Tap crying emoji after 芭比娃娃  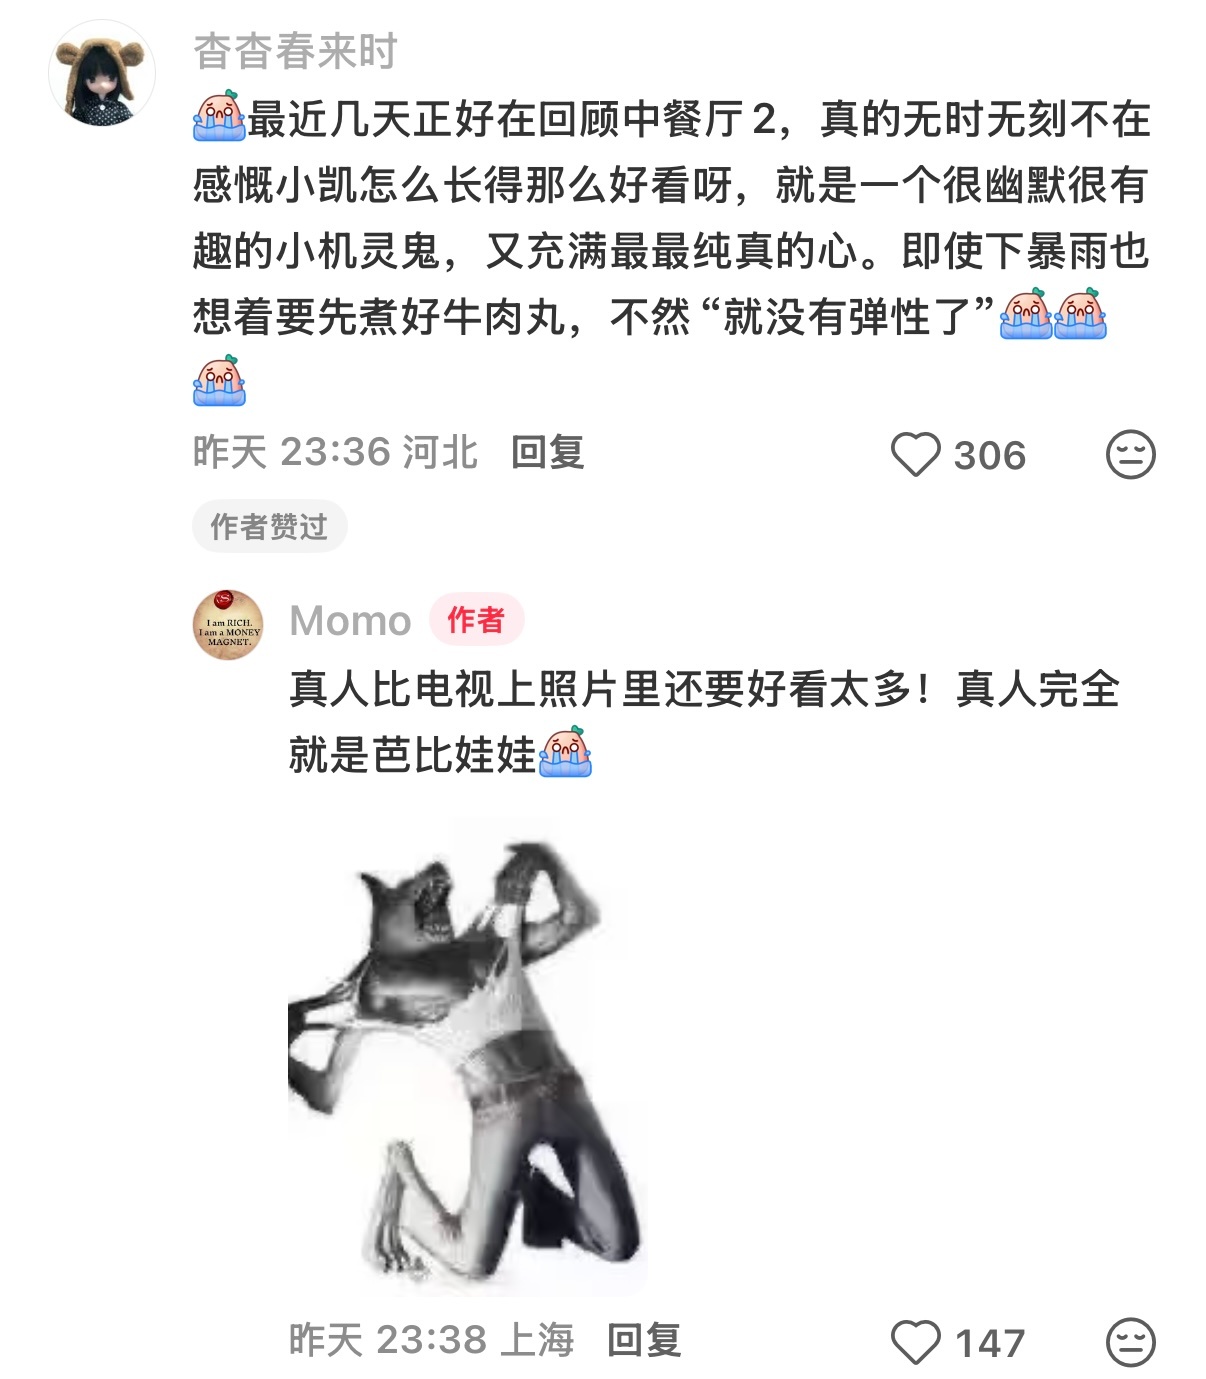pyautogui.click(x=565, y=752)
